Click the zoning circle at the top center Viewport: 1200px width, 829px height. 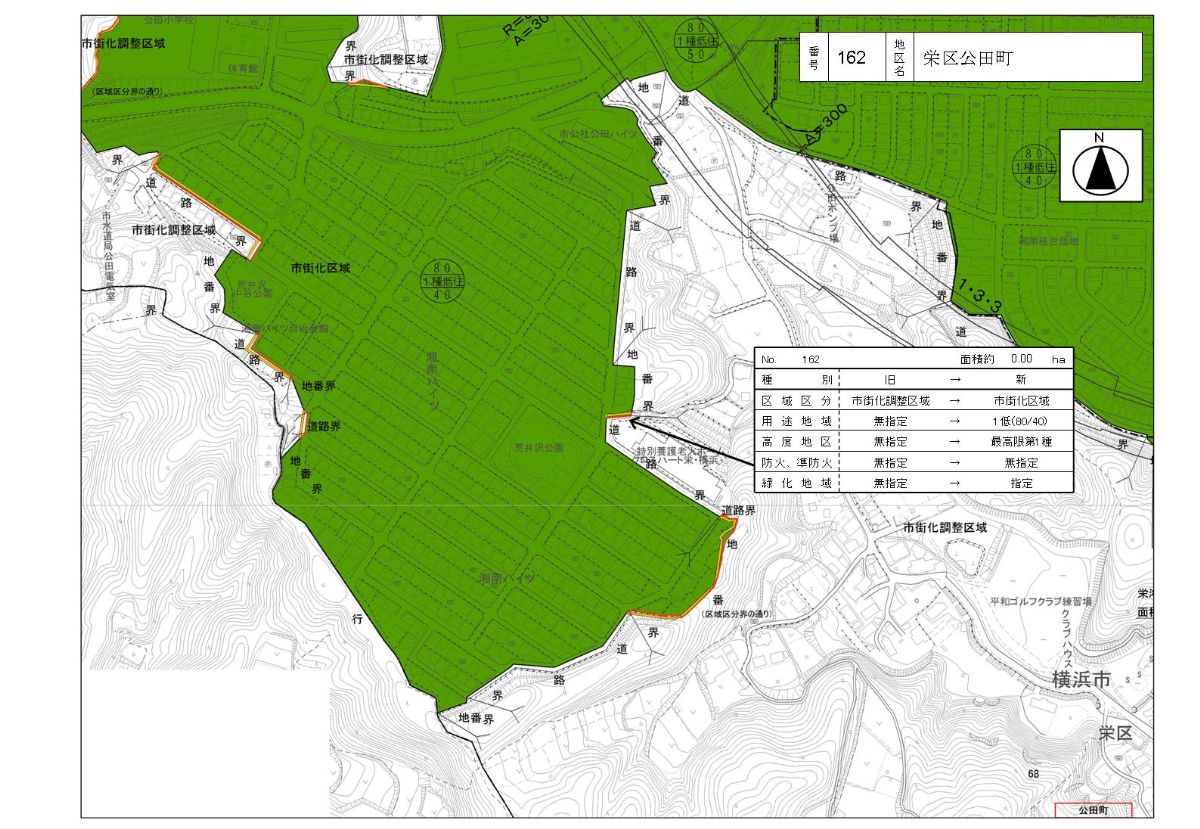[692, 40]
